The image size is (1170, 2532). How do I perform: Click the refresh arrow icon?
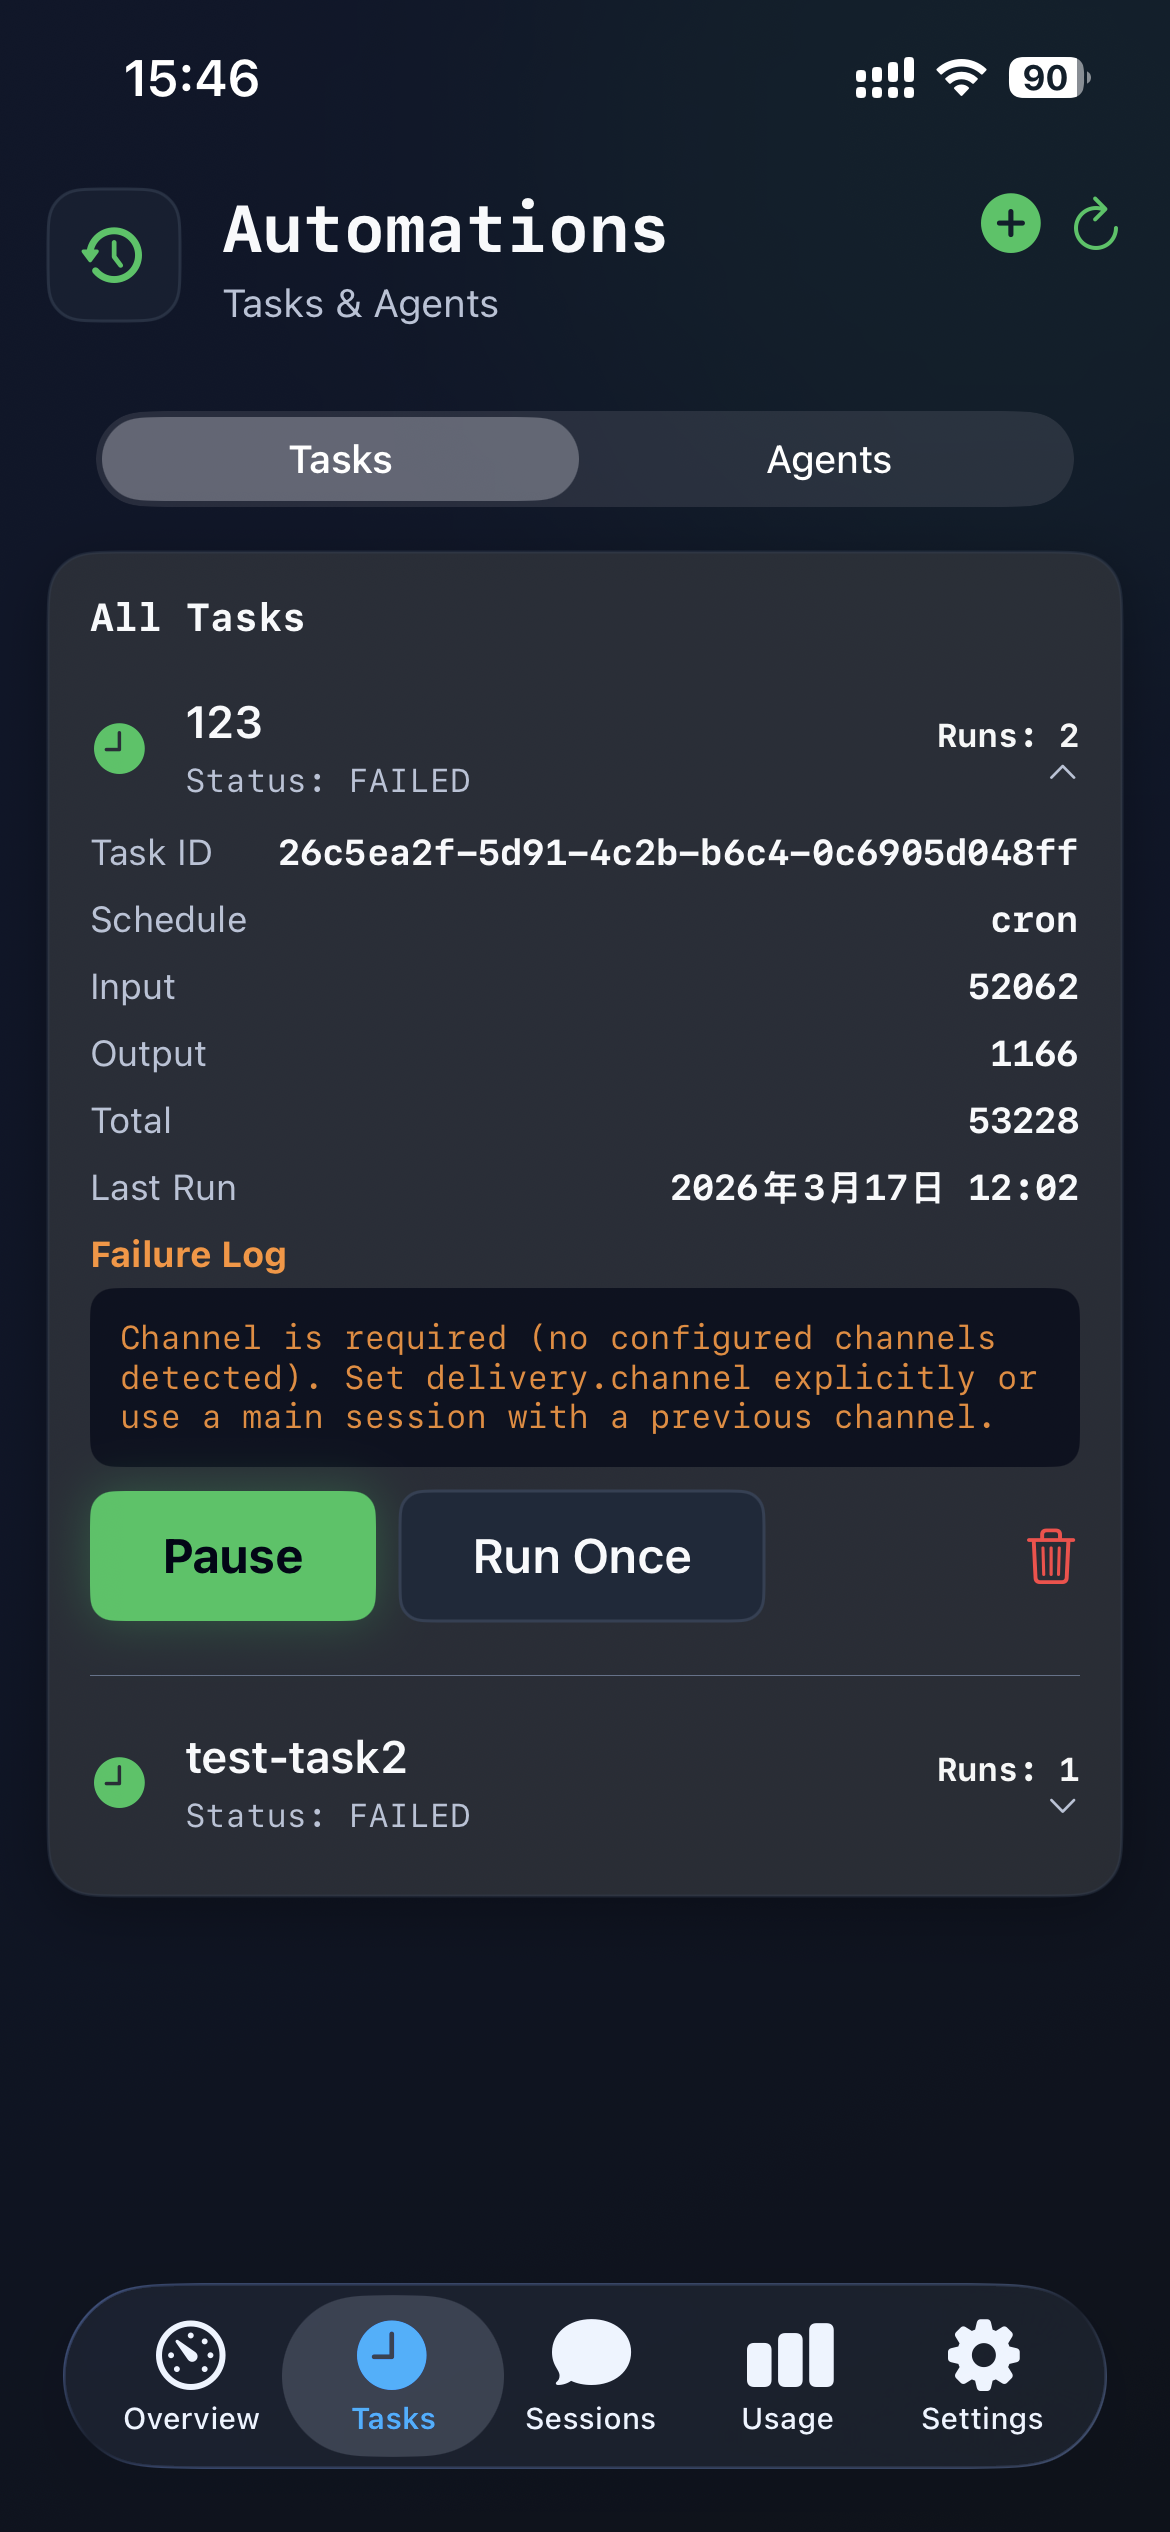coord(1095,223)
